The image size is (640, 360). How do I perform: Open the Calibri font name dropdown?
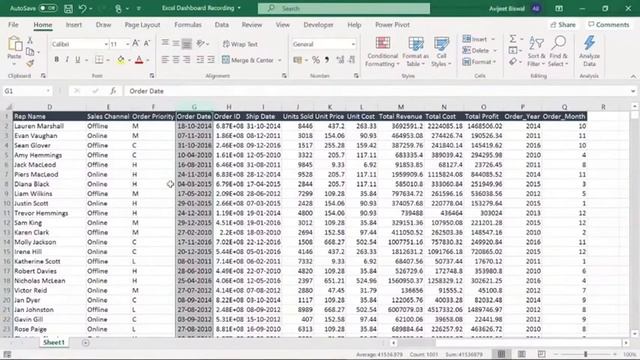pos(106,44)
